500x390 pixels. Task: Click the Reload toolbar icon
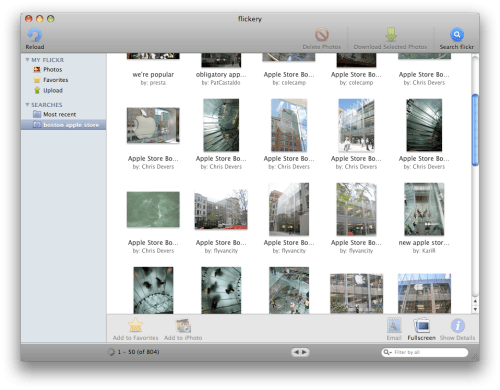[x=35, y=35]
